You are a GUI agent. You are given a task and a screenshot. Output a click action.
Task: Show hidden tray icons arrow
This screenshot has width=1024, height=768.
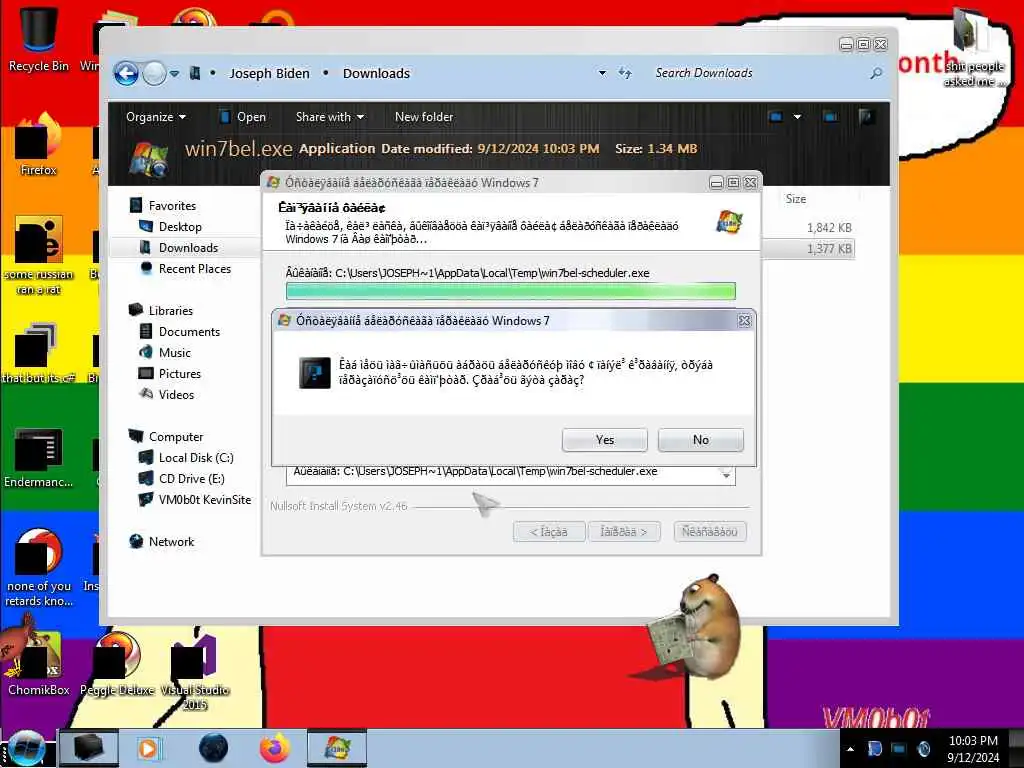[x=850, y=749]
